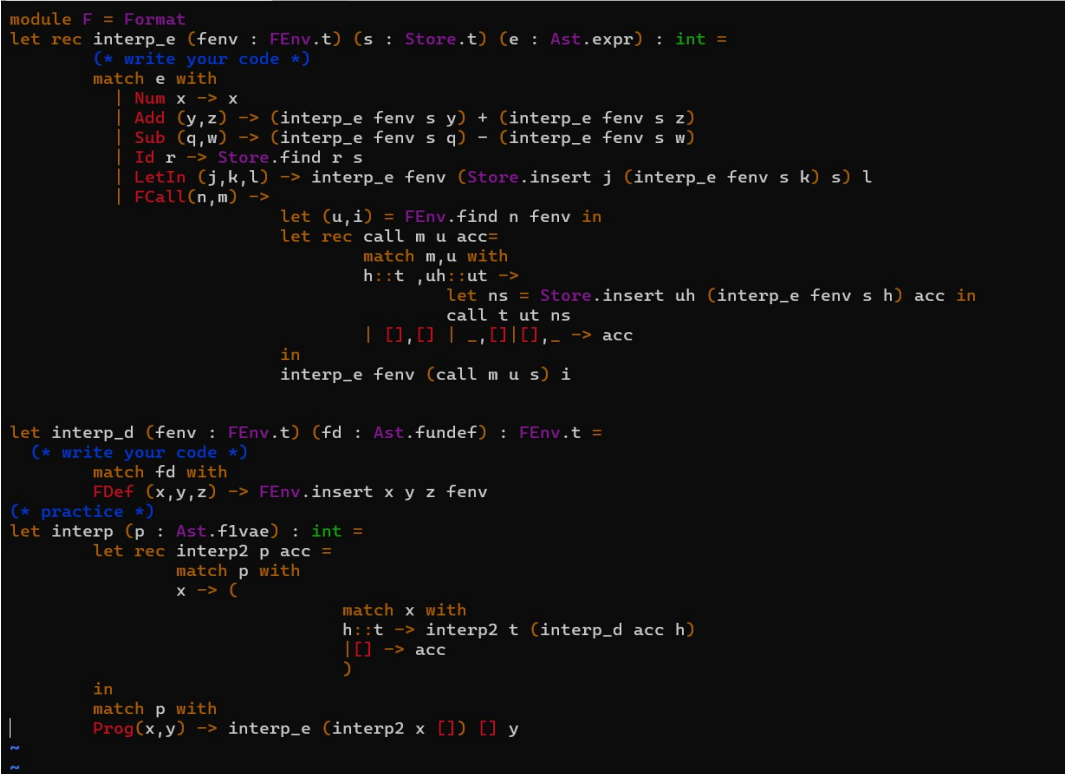Click the 'h::t ,uh::ut ->' pattern
The image size is (1065, 774).
441,276
